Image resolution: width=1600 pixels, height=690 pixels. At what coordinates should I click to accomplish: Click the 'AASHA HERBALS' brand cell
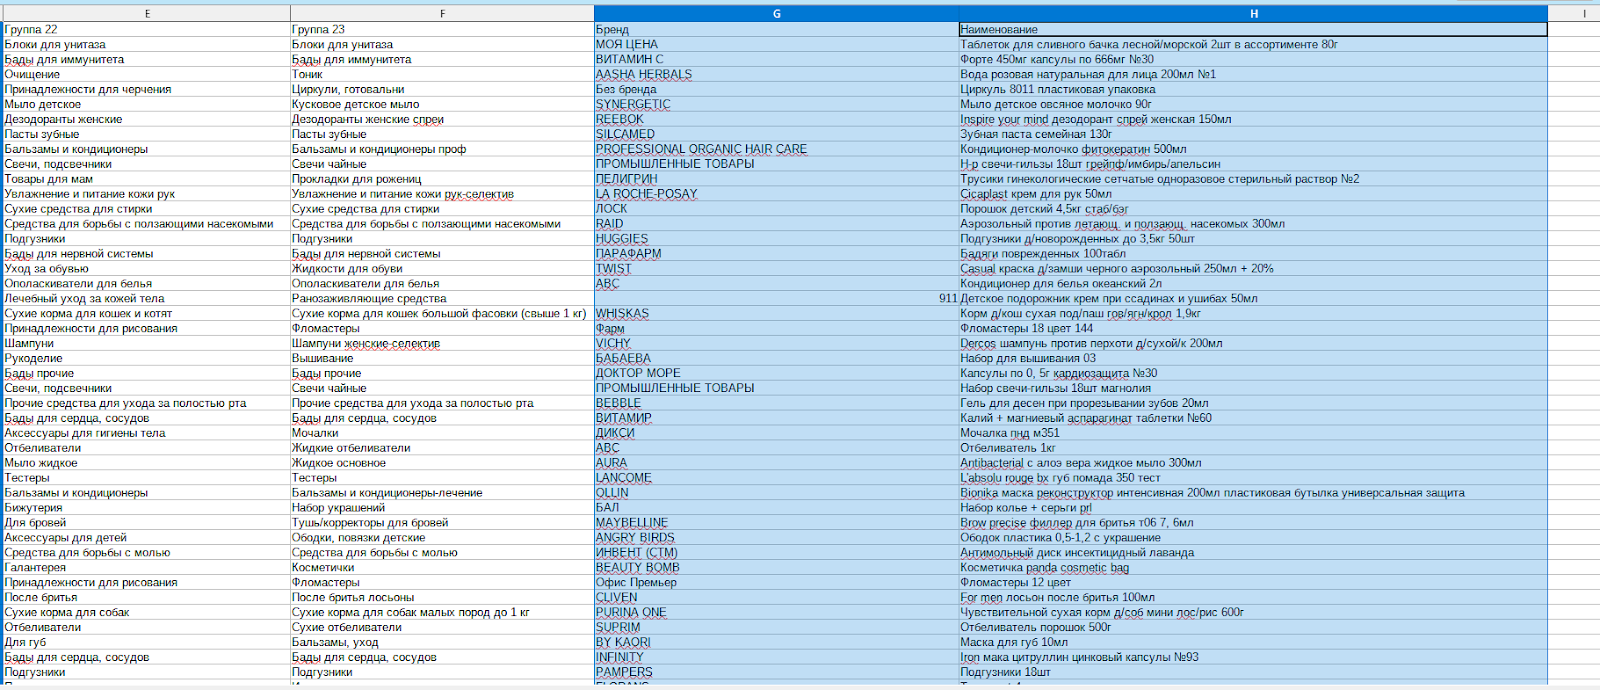pos(777,74)
